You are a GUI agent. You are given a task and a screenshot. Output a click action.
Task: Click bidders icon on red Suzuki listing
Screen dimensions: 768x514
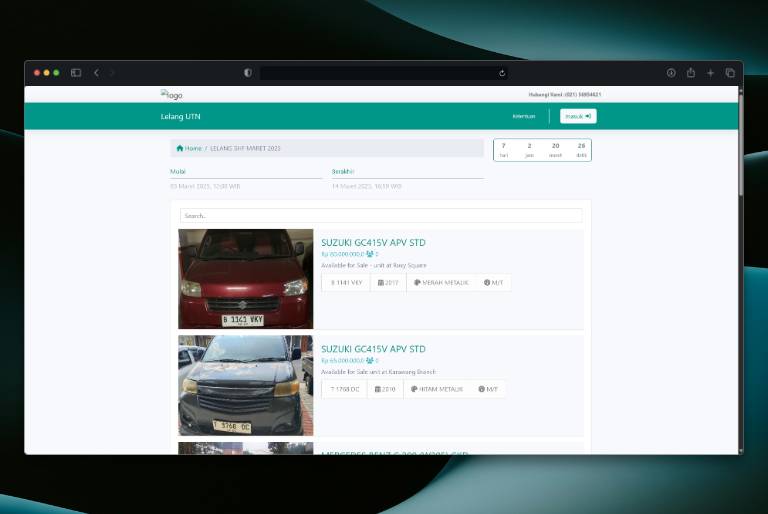click(x=370, y=254)
